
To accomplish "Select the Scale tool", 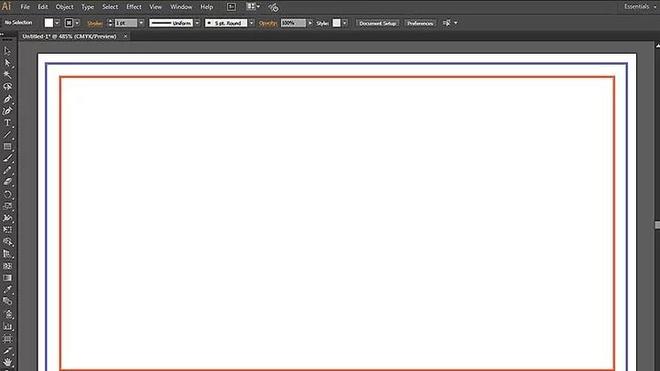I will tap(7, 206).
